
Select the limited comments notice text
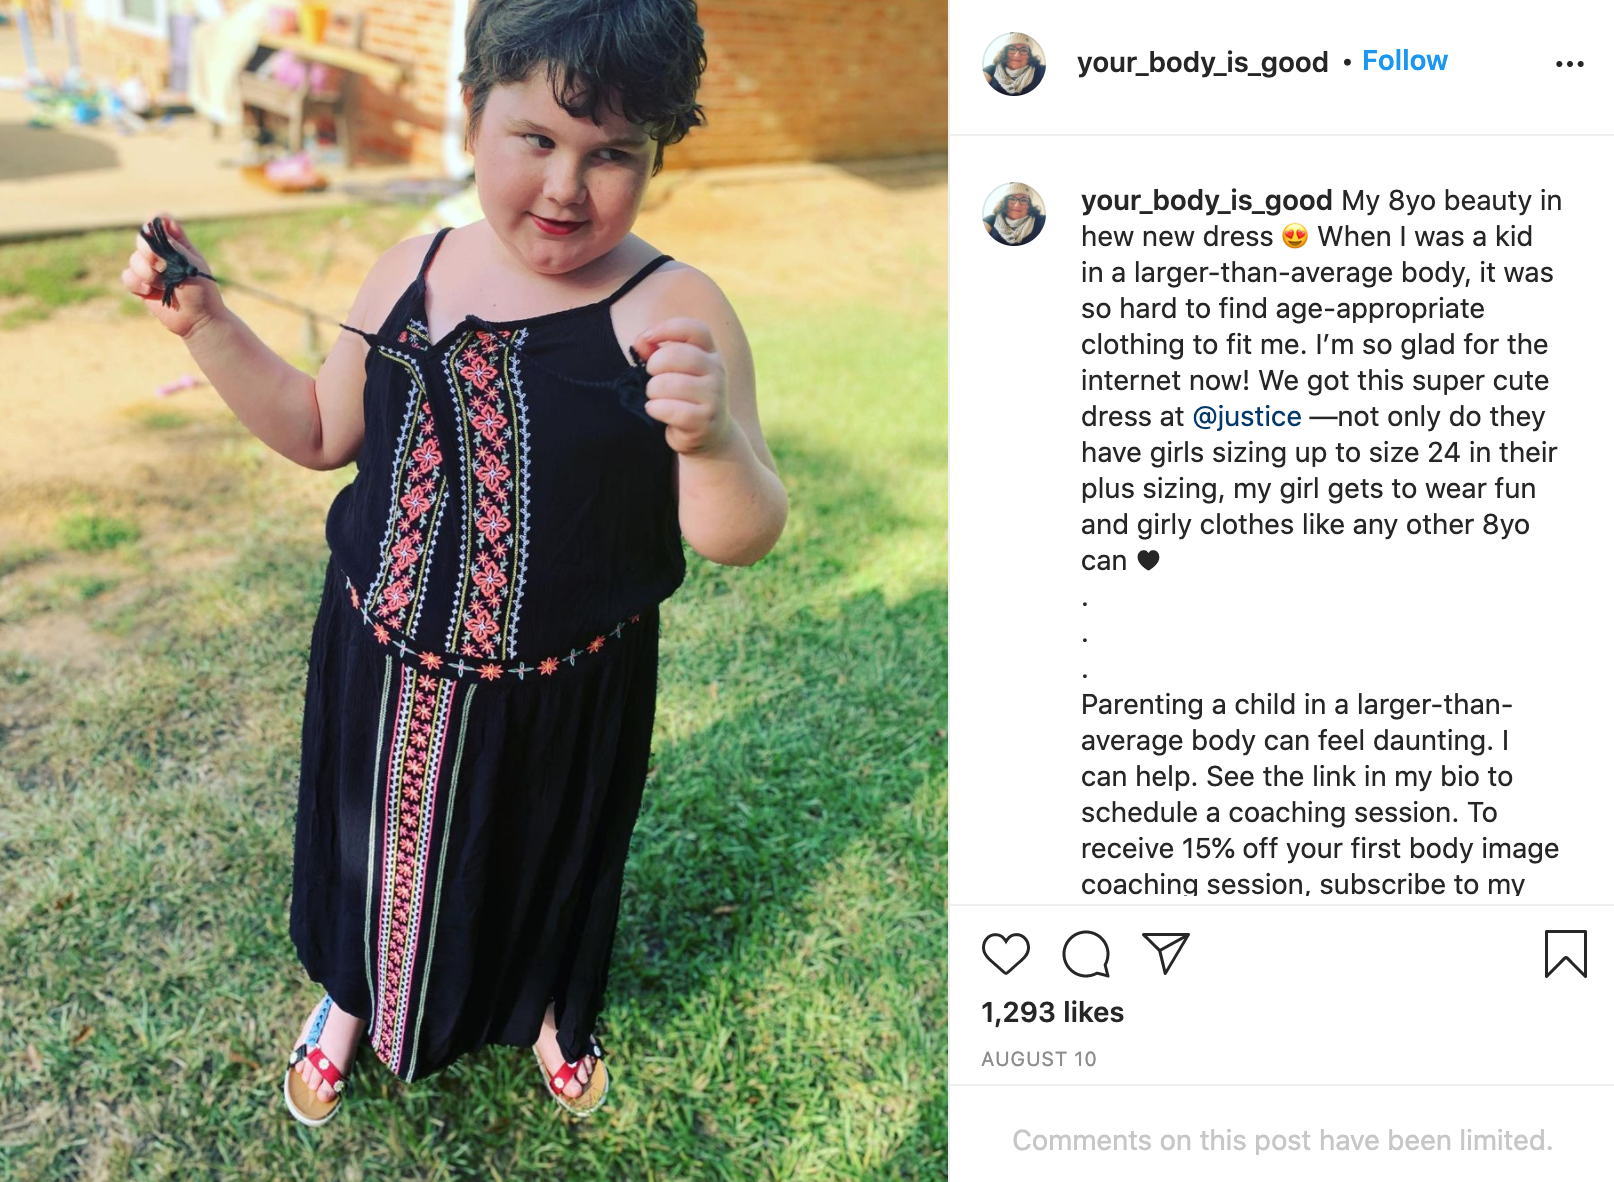pos(1282,1140)
